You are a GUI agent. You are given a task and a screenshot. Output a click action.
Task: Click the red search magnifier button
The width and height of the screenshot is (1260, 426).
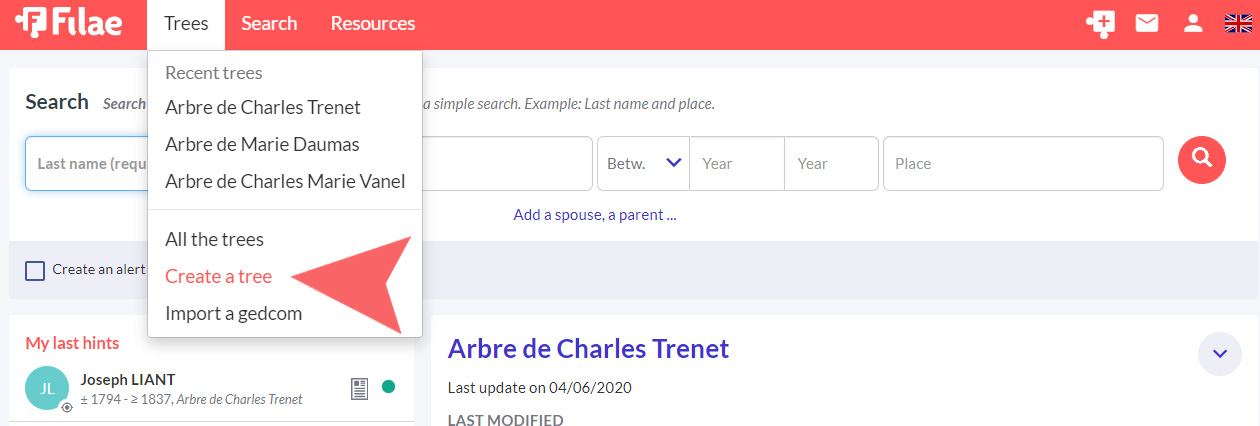click(1202, 159)
